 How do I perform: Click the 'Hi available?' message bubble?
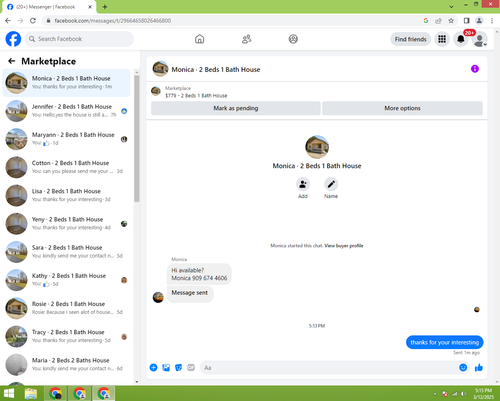[199, 274]
